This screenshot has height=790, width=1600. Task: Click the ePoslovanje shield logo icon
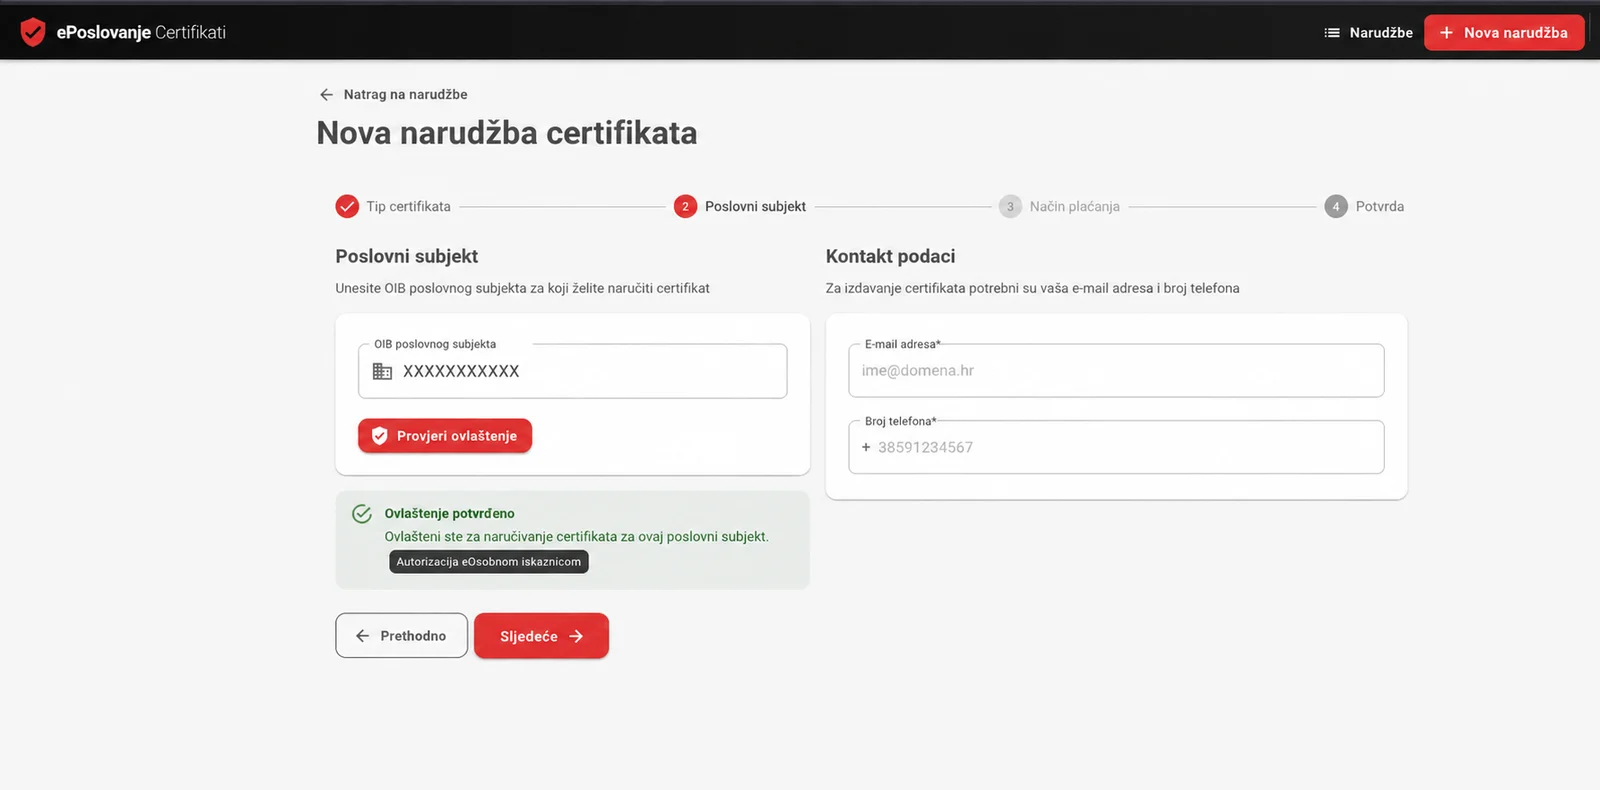[x=33, y=32]
